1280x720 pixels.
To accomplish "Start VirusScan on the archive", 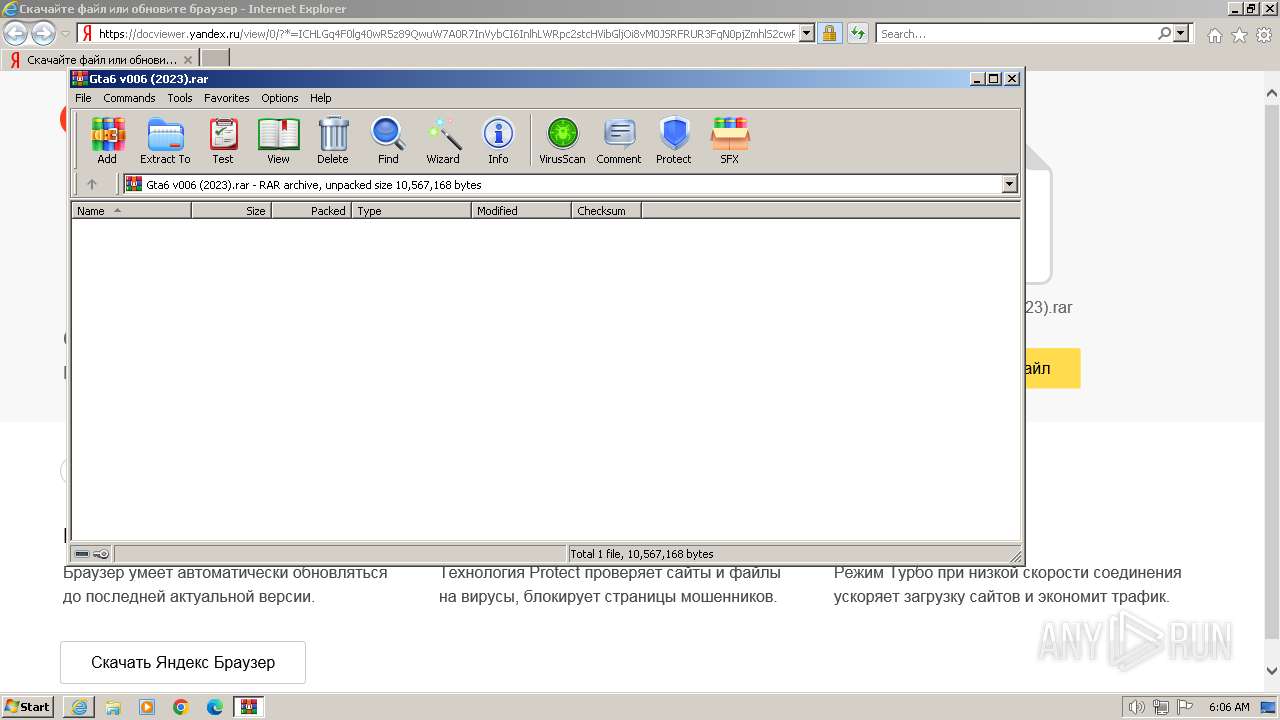I will tap(562, 140).
